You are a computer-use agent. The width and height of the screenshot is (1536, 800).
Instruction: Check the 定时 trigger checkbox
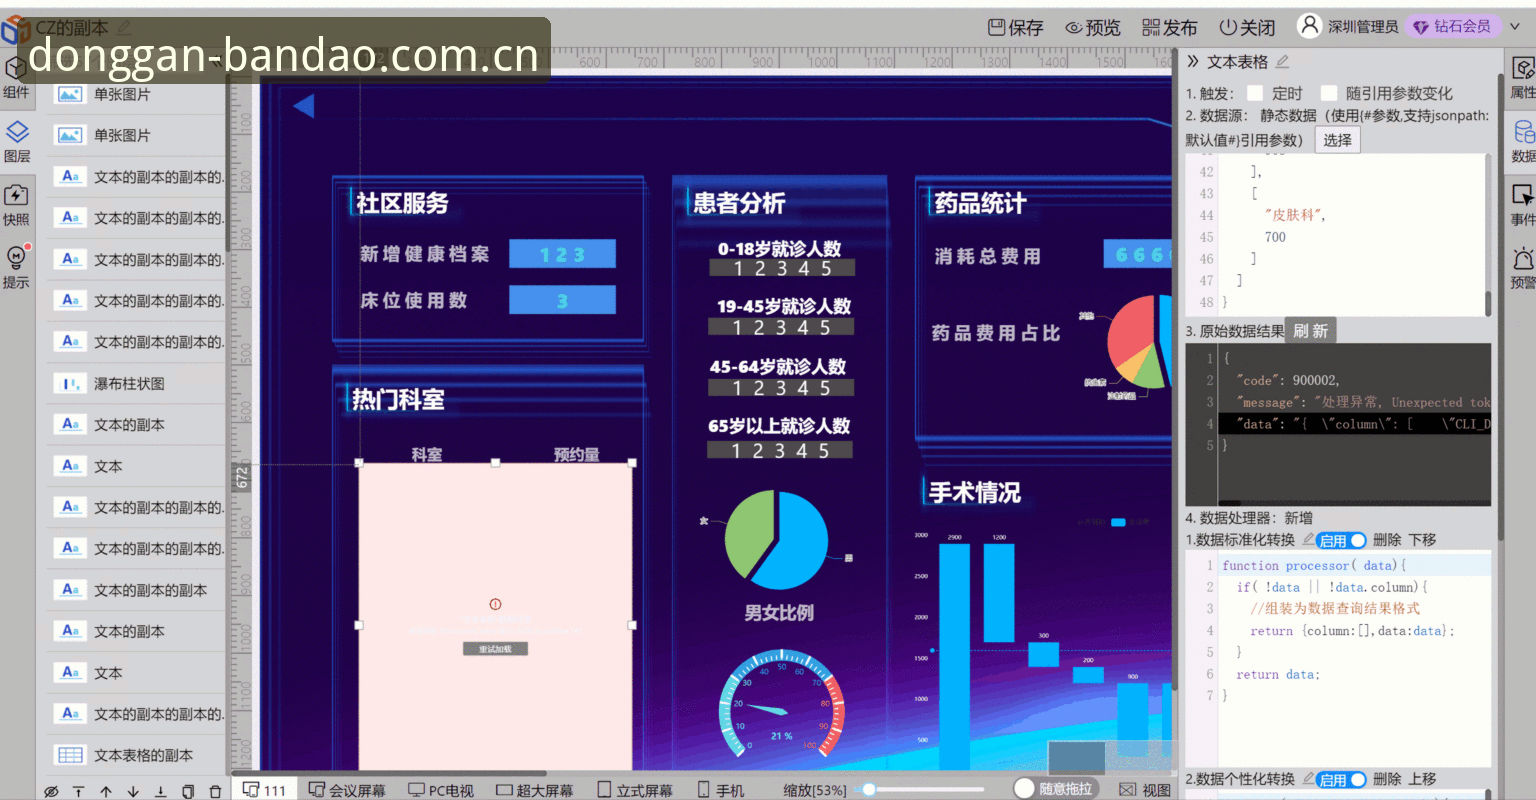(1255, 93)
